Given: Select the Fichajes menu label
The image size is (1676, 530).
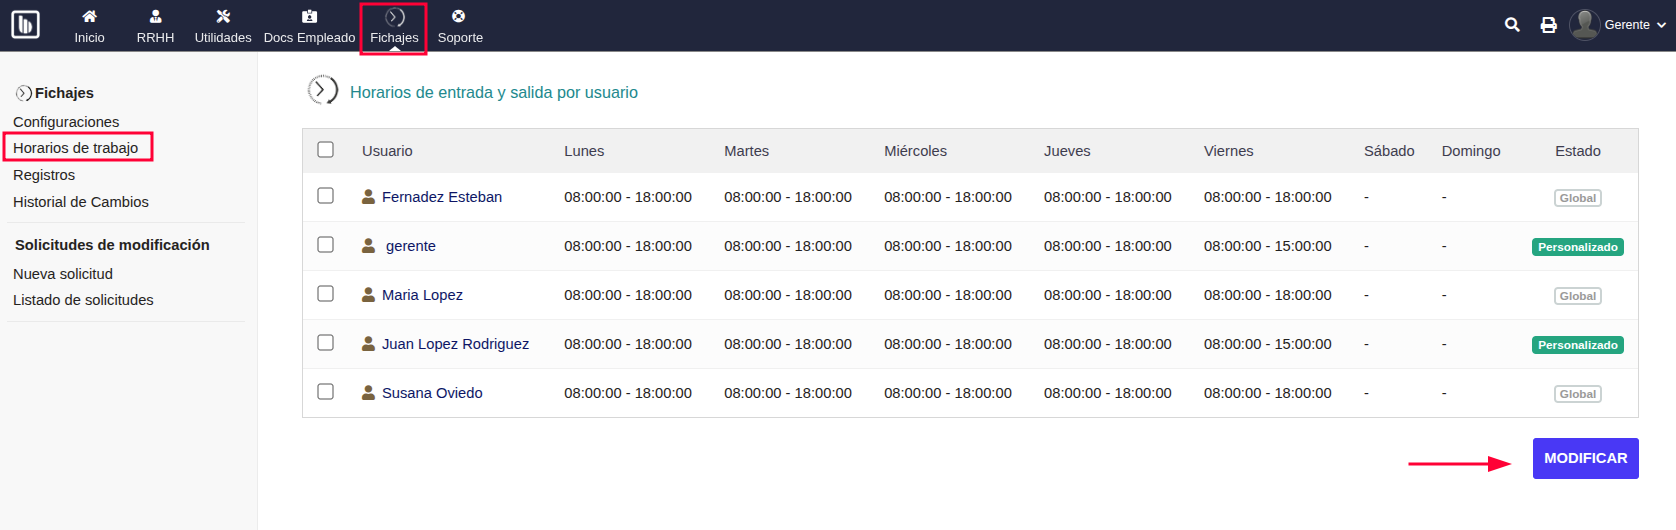Looking at the screenshot, I should (x=394, y=38).
